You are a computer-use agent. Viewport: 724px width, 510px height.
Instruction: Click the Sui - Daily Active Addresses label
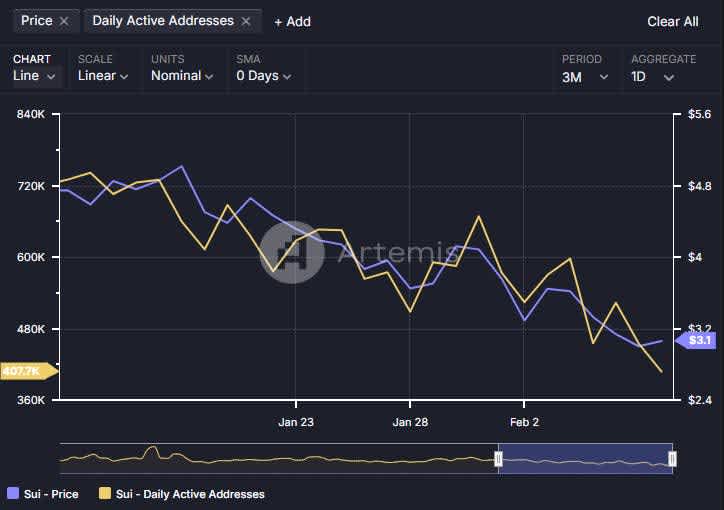pos(190,494)
